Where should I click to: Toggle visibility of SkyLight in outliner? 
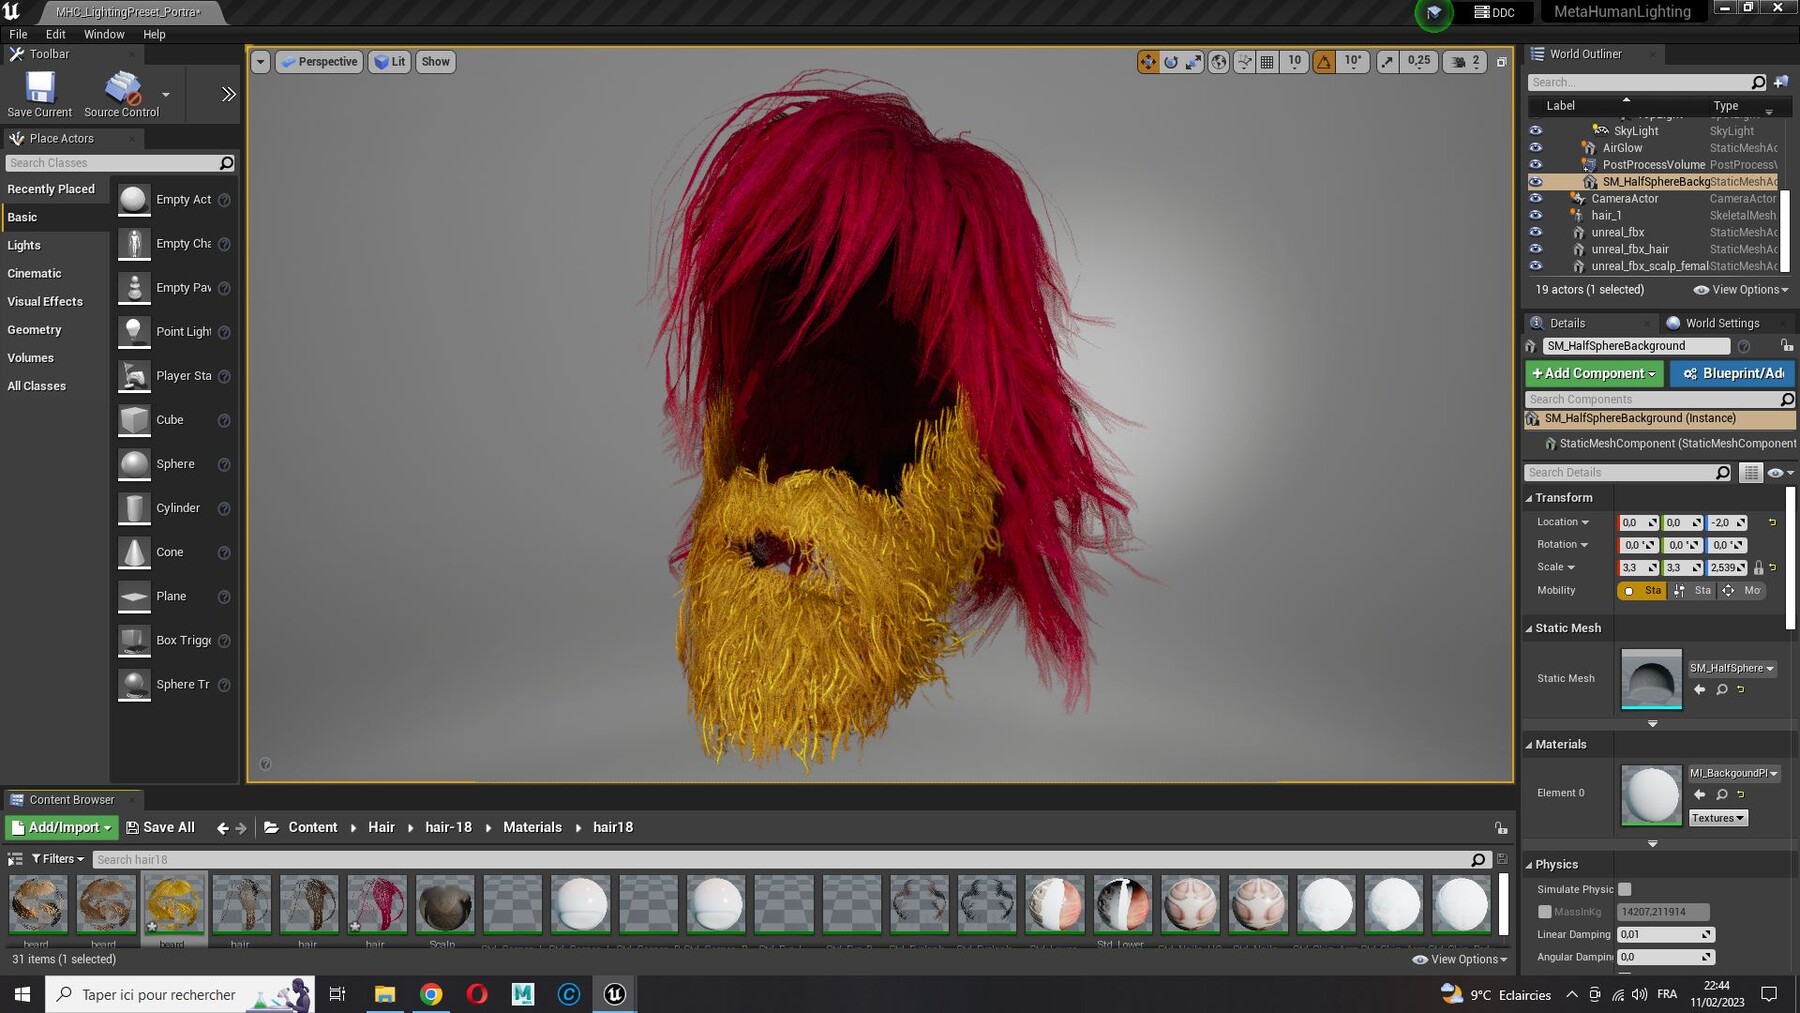click(1535, 131)
